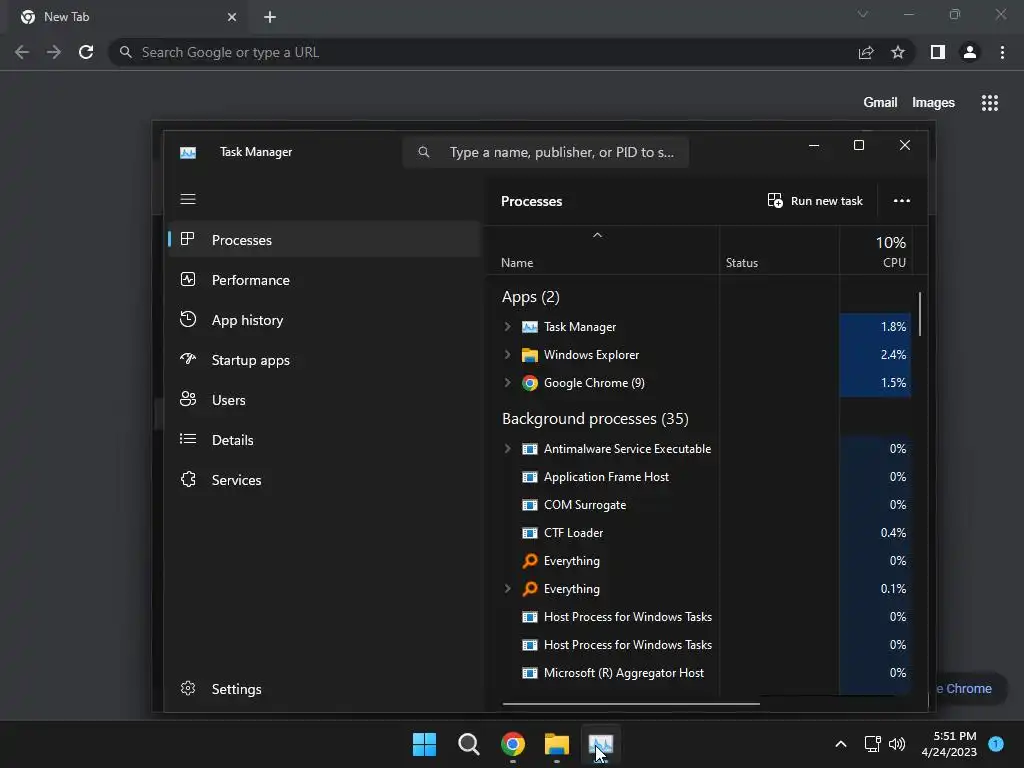1024x768 pixels.
Task: Switch to the Performance tab
Action: tap(325, 280)
